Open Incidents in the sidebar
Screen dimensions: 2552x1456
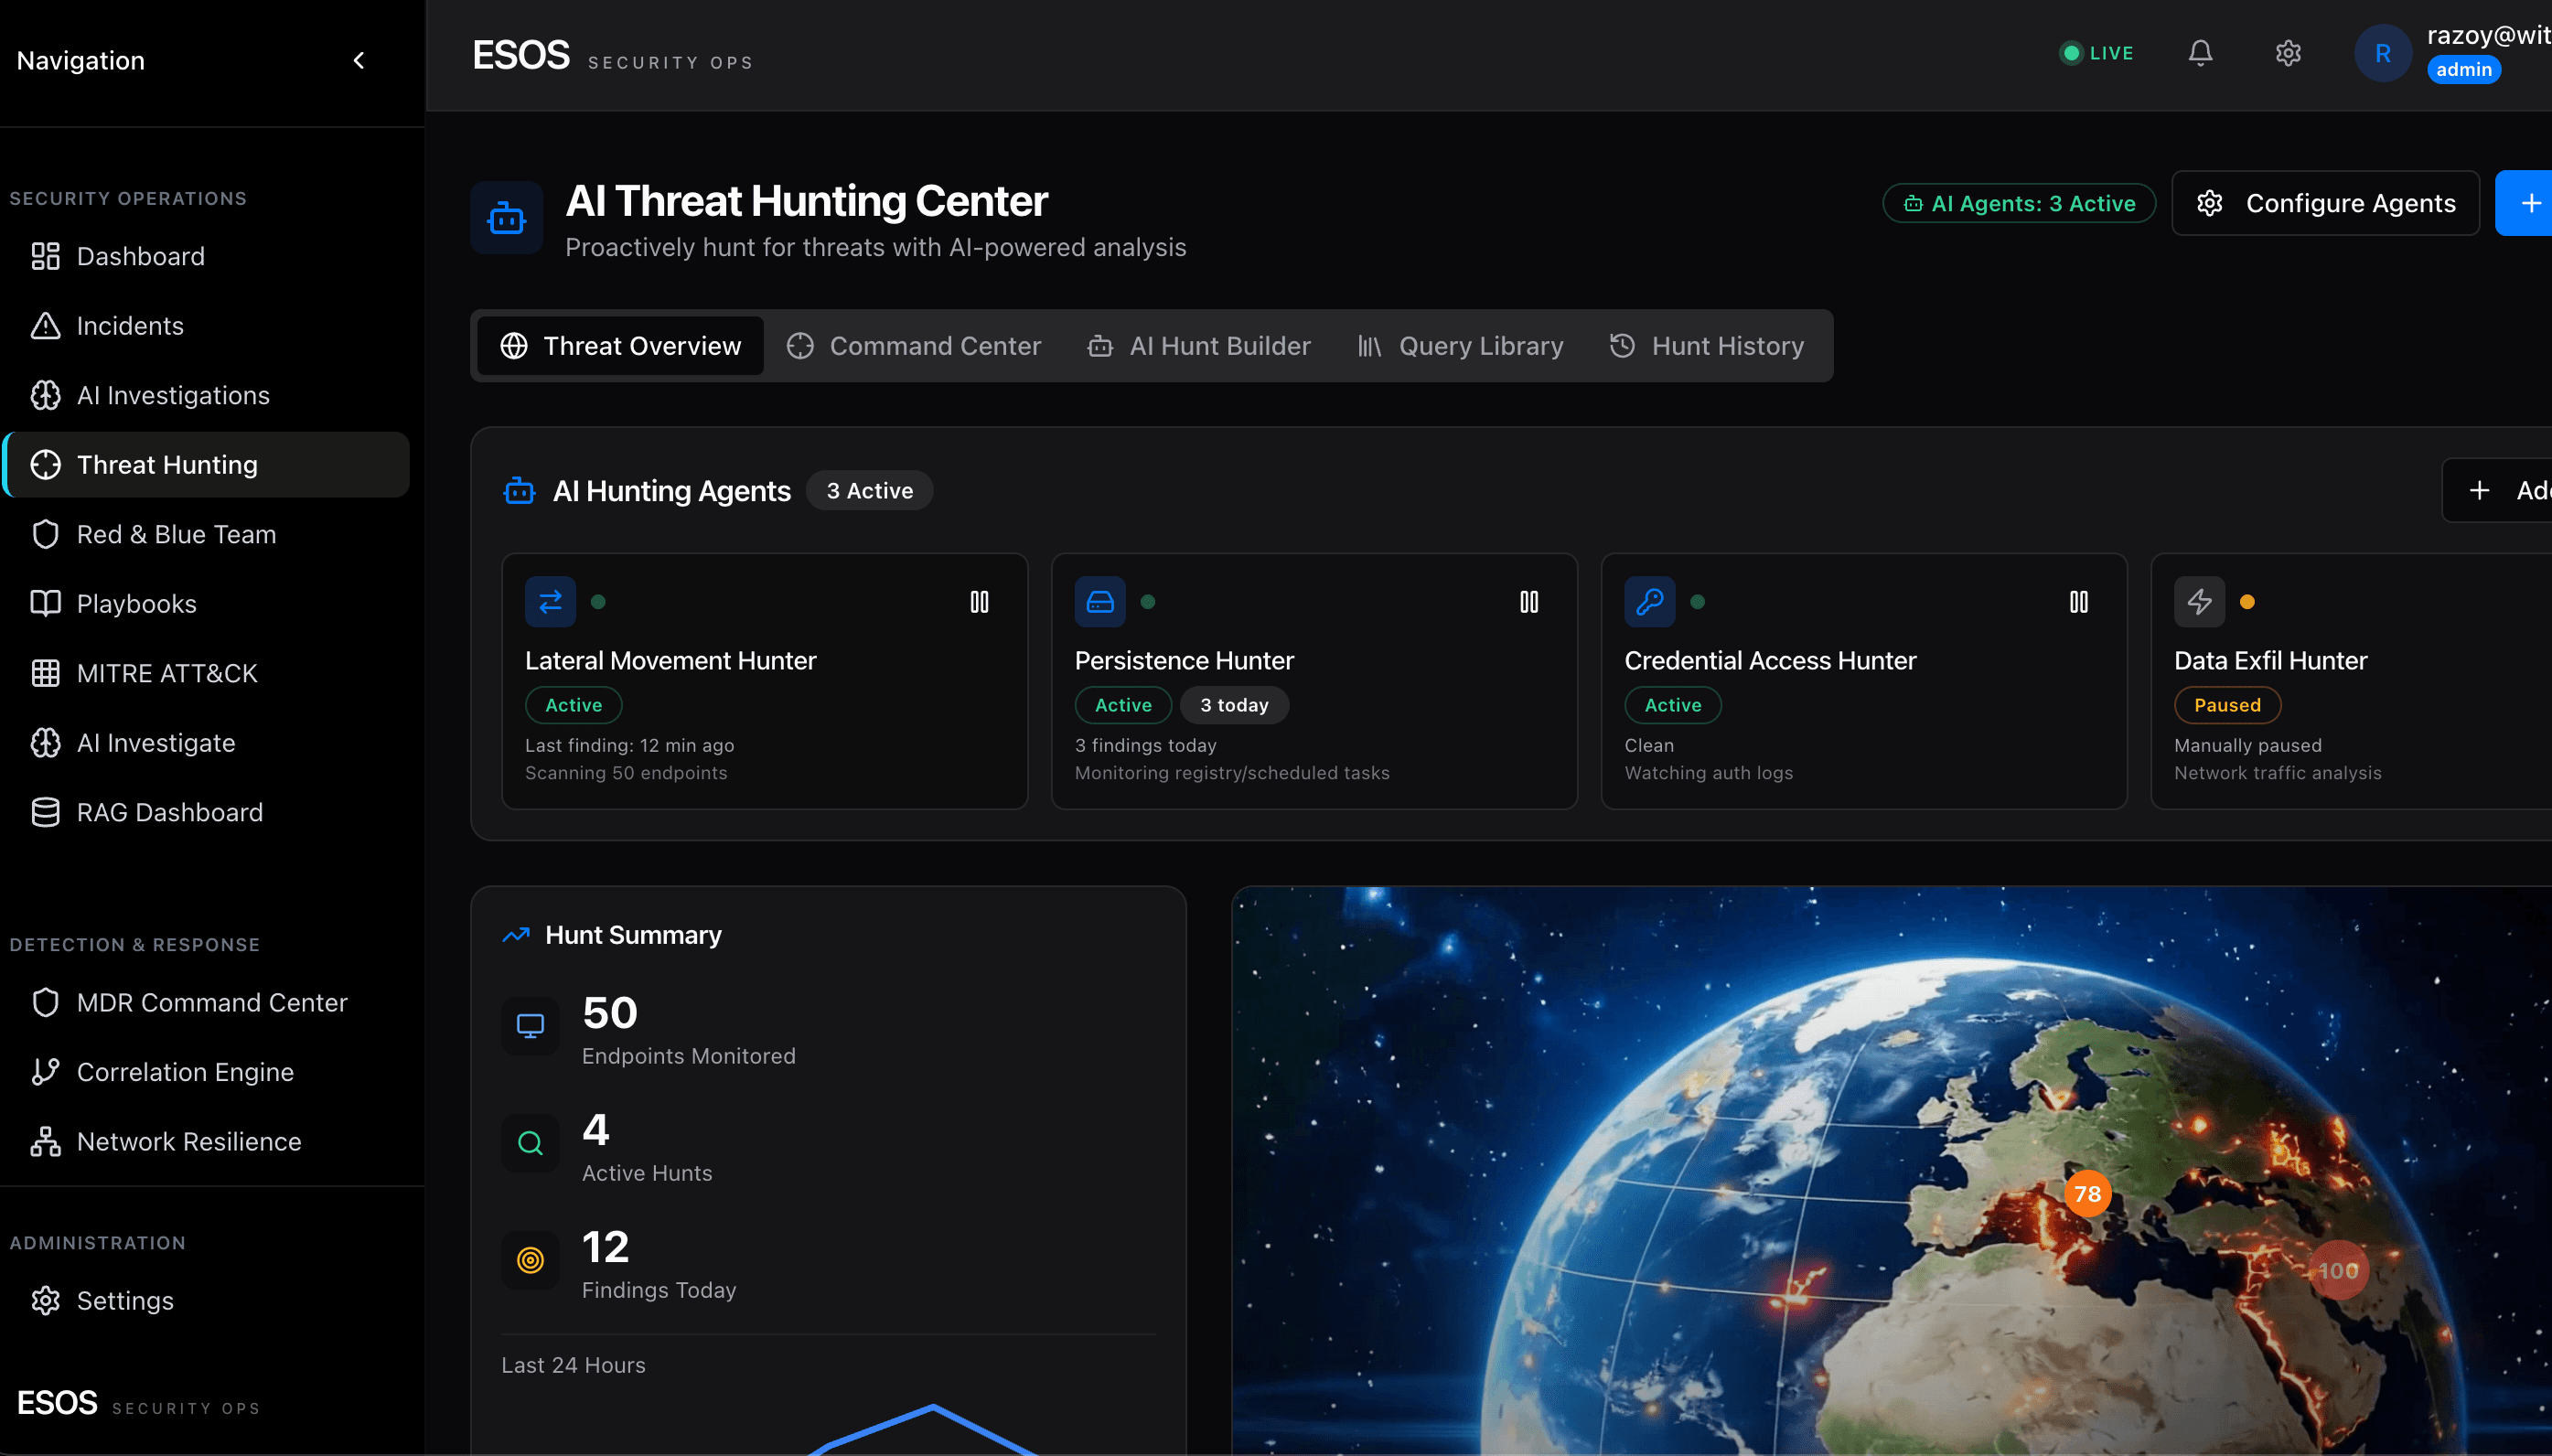pos(207,326)
